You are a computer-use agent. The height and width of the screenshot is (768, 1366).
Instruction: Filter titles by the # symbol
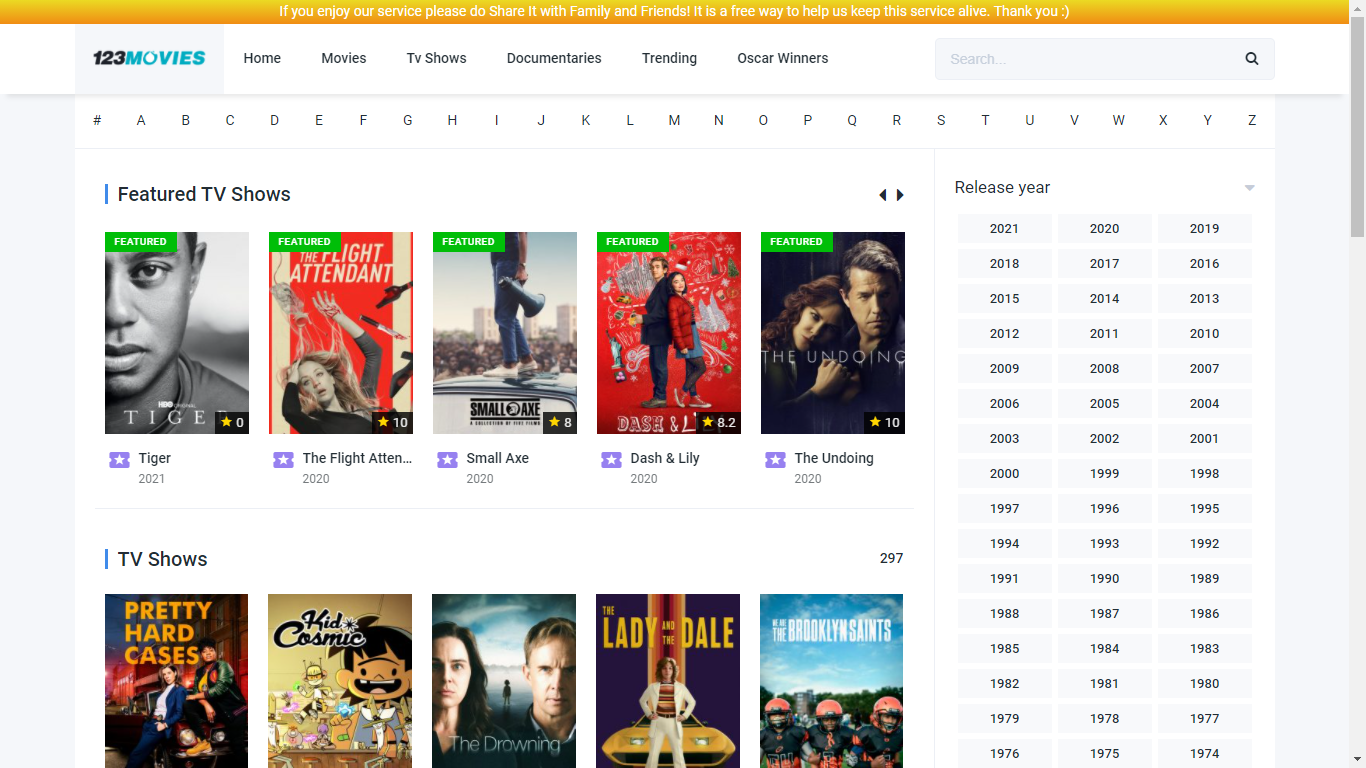coord(97,120)
